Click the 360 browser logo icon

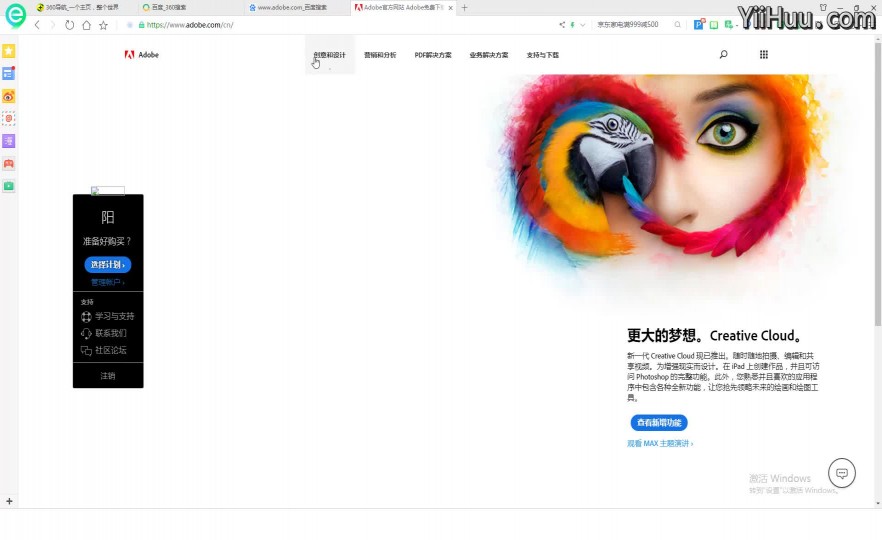(16, 15)
